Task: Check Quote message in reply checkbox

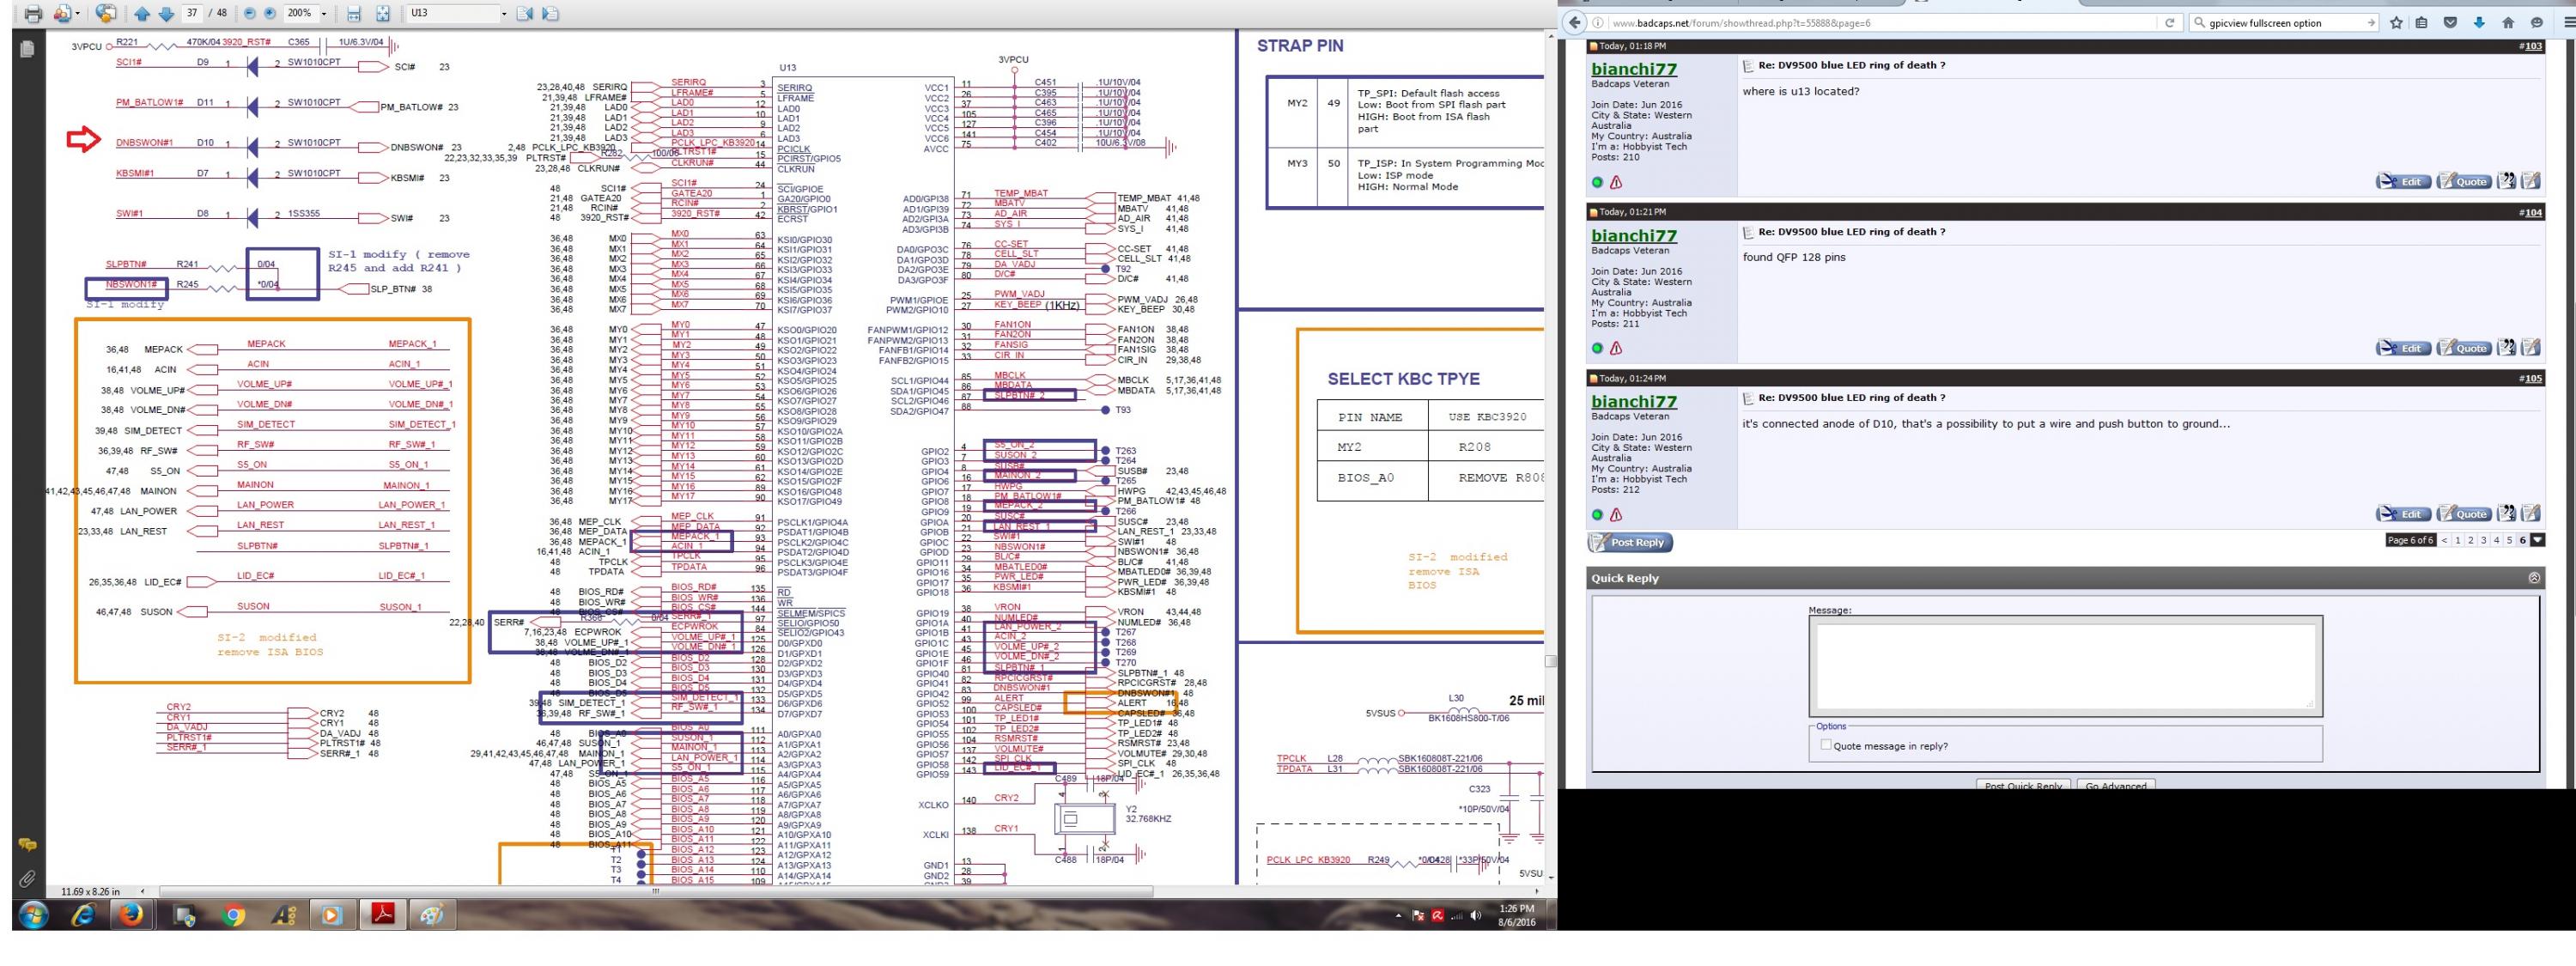Action: tap(1826, 745)
